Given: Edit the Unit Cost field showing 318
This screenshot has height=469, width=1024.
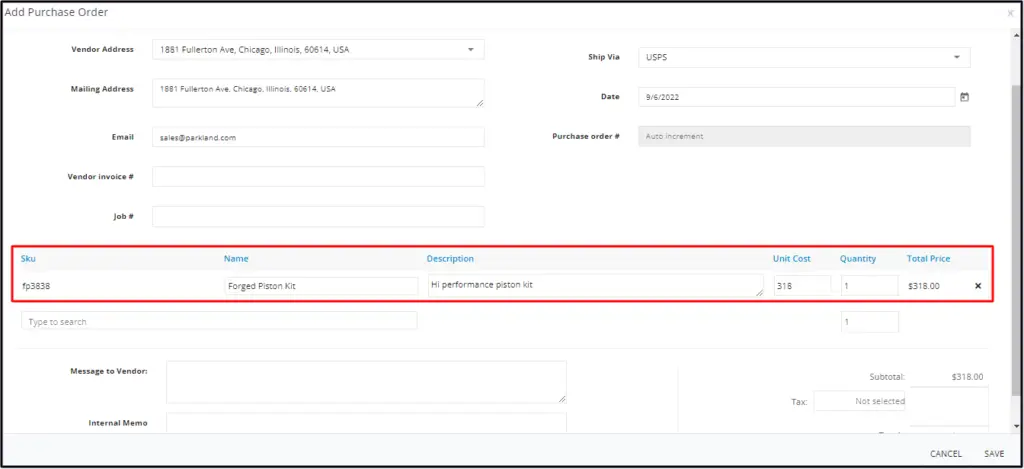Looking at the screenshot, I should pyautogui.click(x=803, y=285).
